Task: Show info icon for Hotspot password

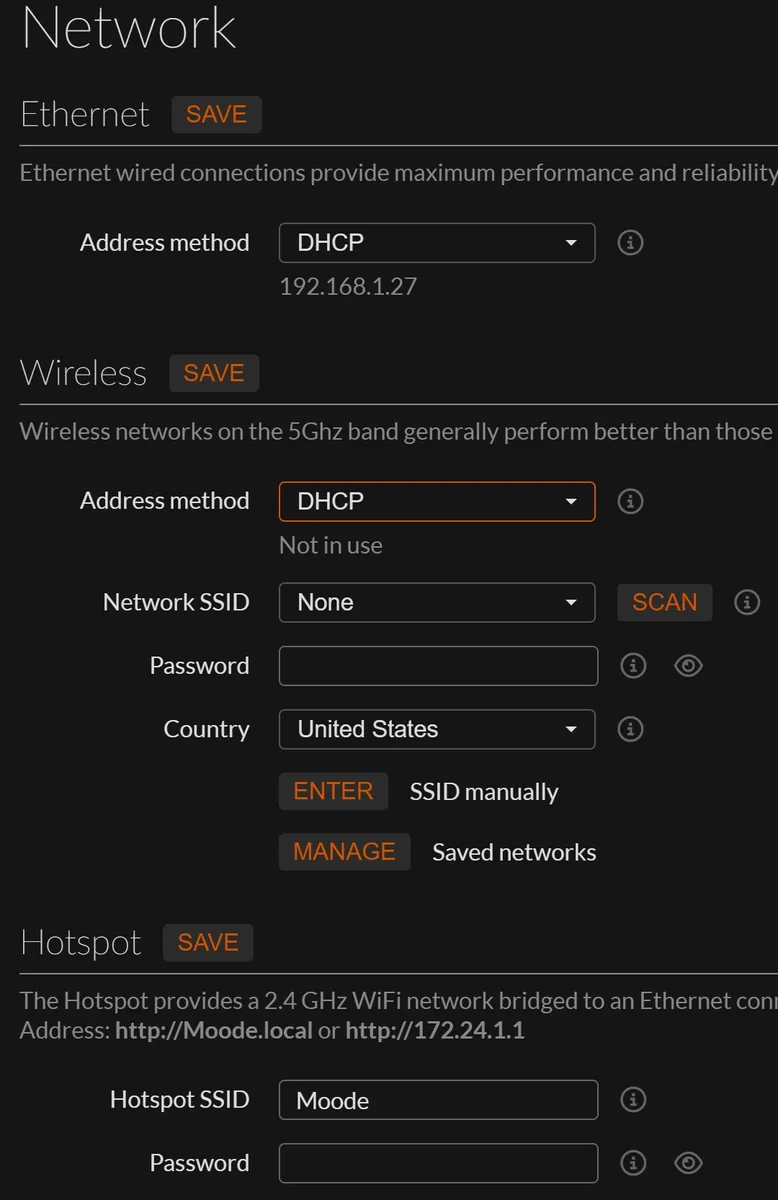Action: coord(633,1162)
